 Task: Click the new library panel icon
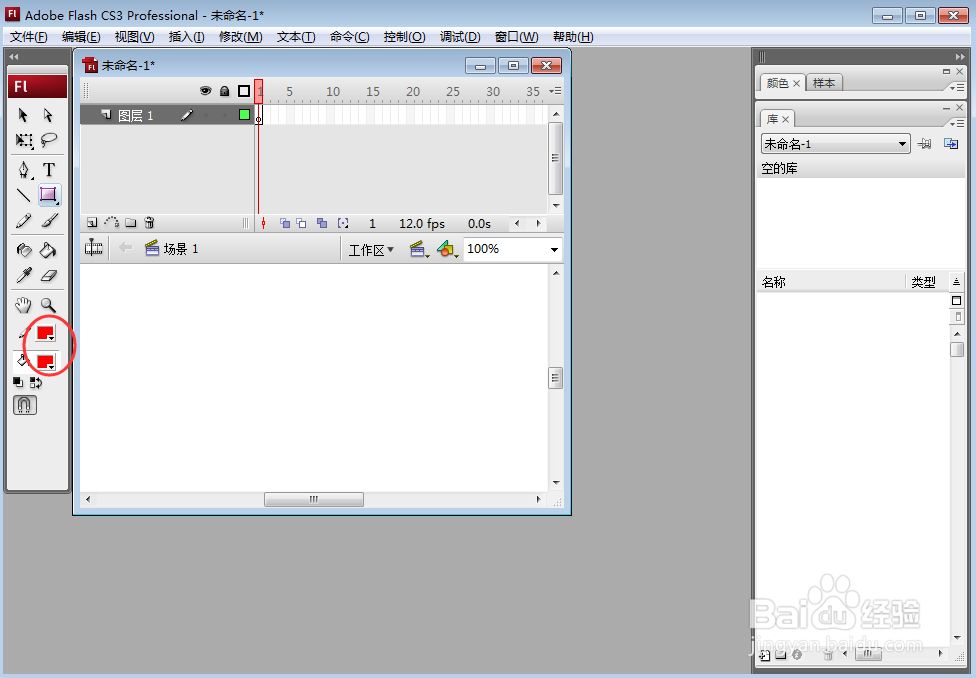[x=951, y=144]
